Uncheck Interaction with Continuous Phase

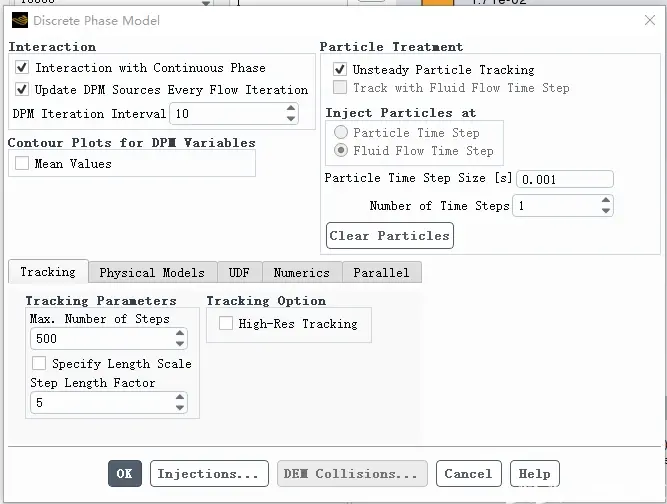pos(22,67)
